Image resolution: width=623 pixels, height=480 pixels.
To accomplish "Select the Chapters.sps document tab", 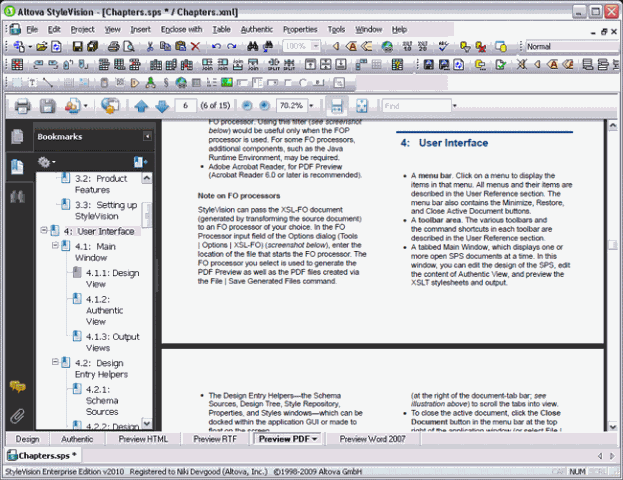I will pyautogui.click(x=43, y=456).
